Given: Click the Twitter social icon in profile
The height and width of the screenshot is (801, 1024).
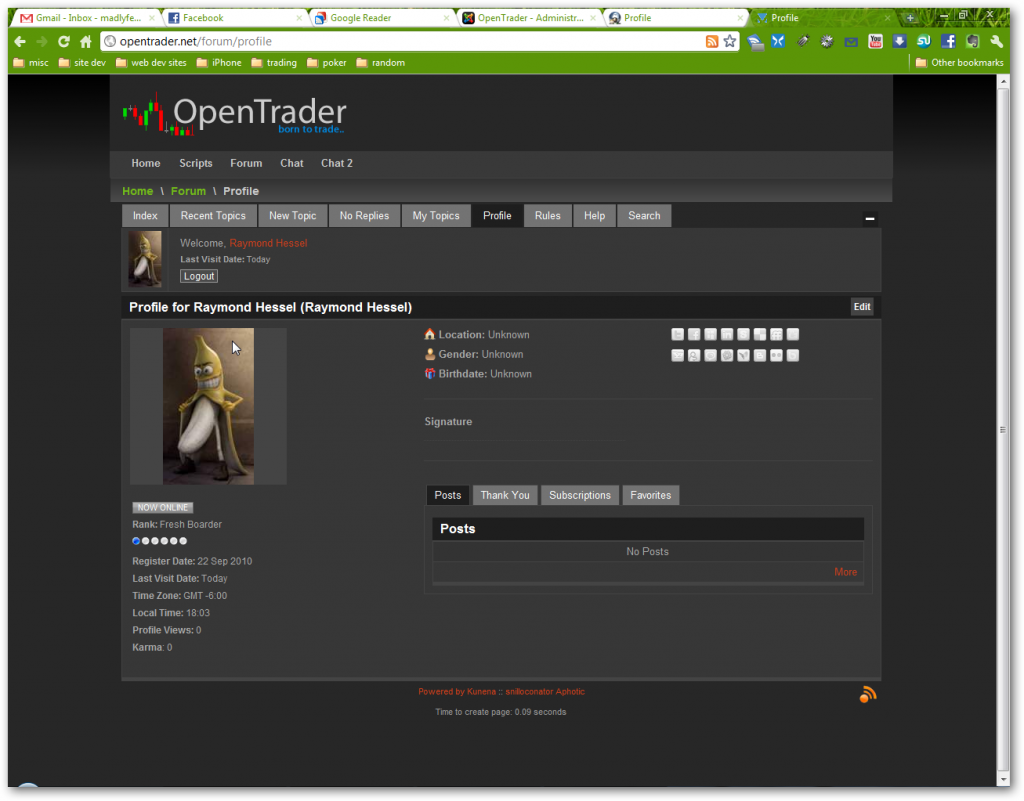Looking at the screenshot, I should (x=677, y=335).
